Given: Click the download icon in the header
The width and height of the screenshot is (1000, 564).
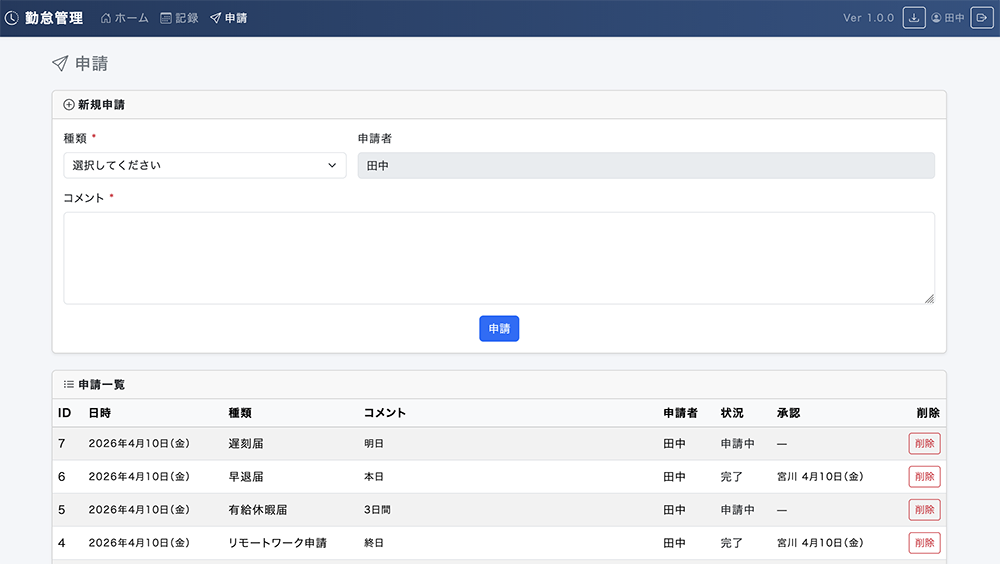Looking at the screenshot, I should tap(914, 18).
